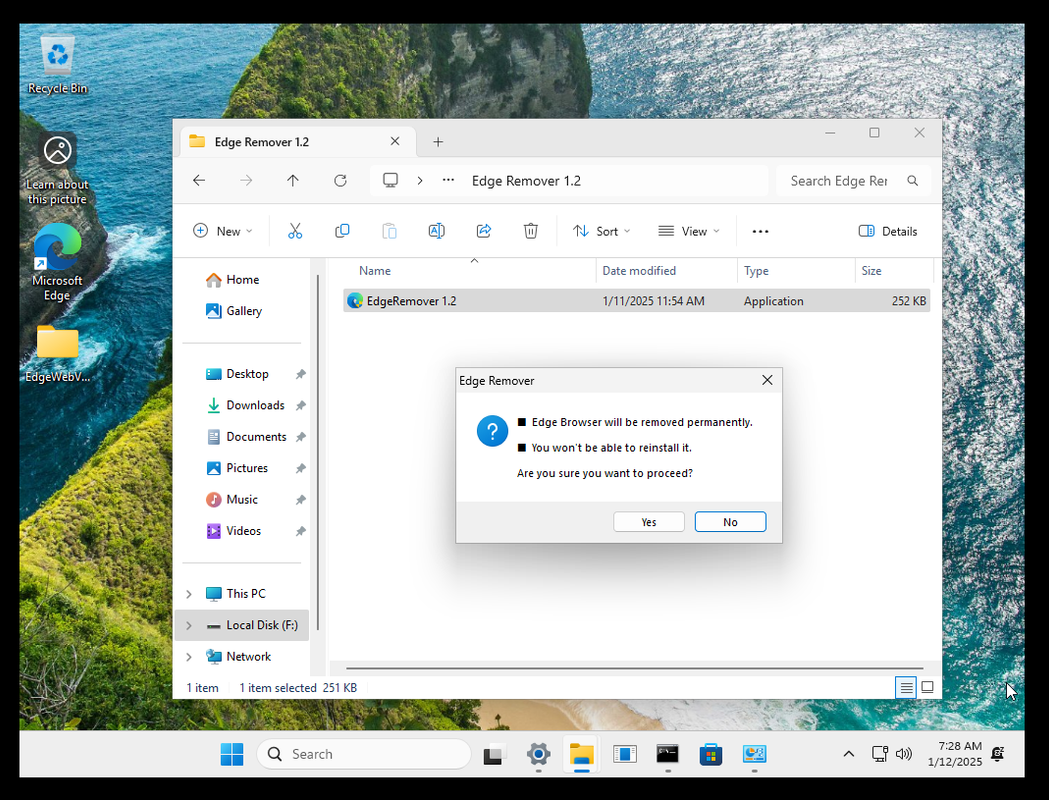Select Microsoft Edge desktop shortcut
Viewport: 1049px width, 800px height.
pyautogui.click(x=58, y=263)
